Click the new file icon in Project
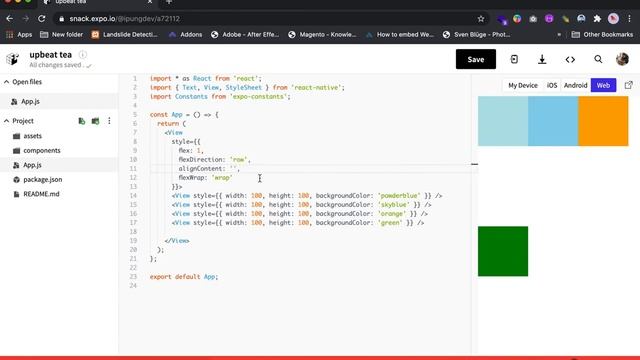 coord(82,121)
